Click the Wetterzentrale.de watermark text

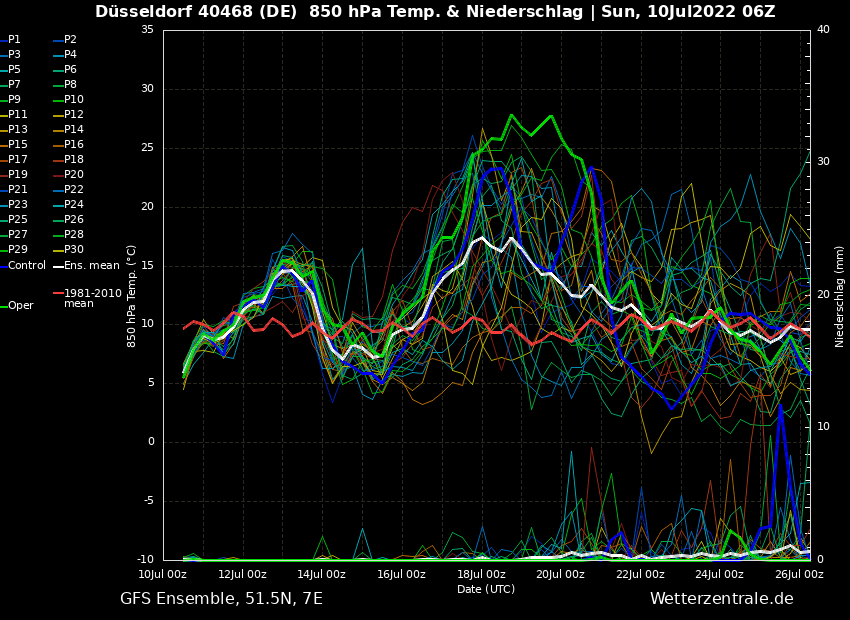pos(721,599)
